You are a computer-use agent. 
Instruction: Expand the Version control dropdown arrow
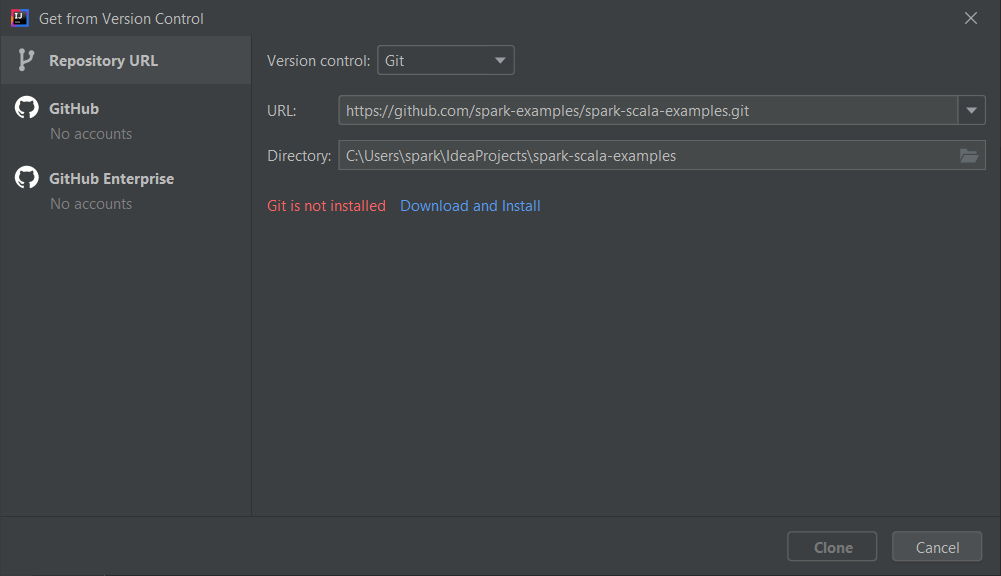point(500,61)
